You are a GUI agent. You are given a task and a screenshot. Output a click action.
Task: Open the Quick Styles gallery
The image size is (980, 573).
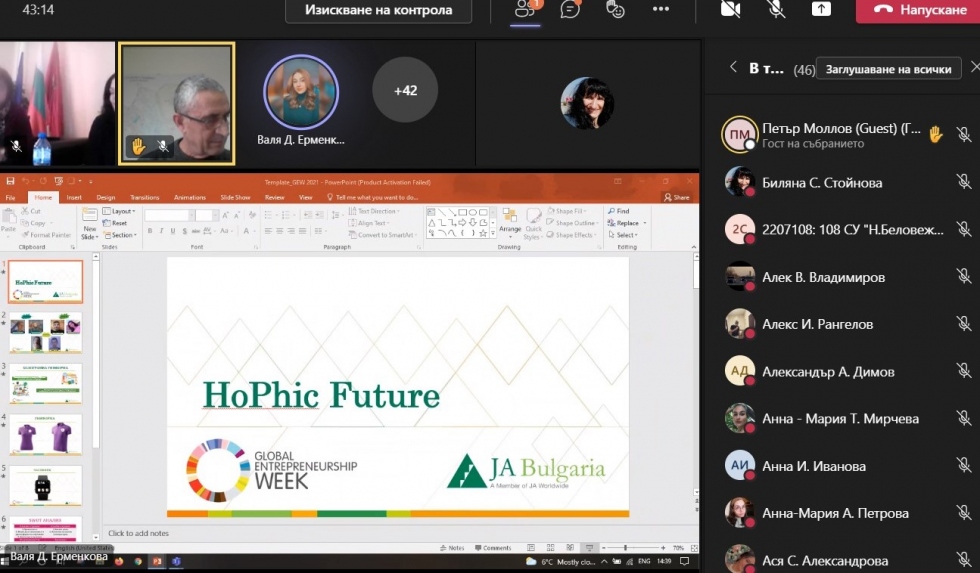tap(532, 224)
